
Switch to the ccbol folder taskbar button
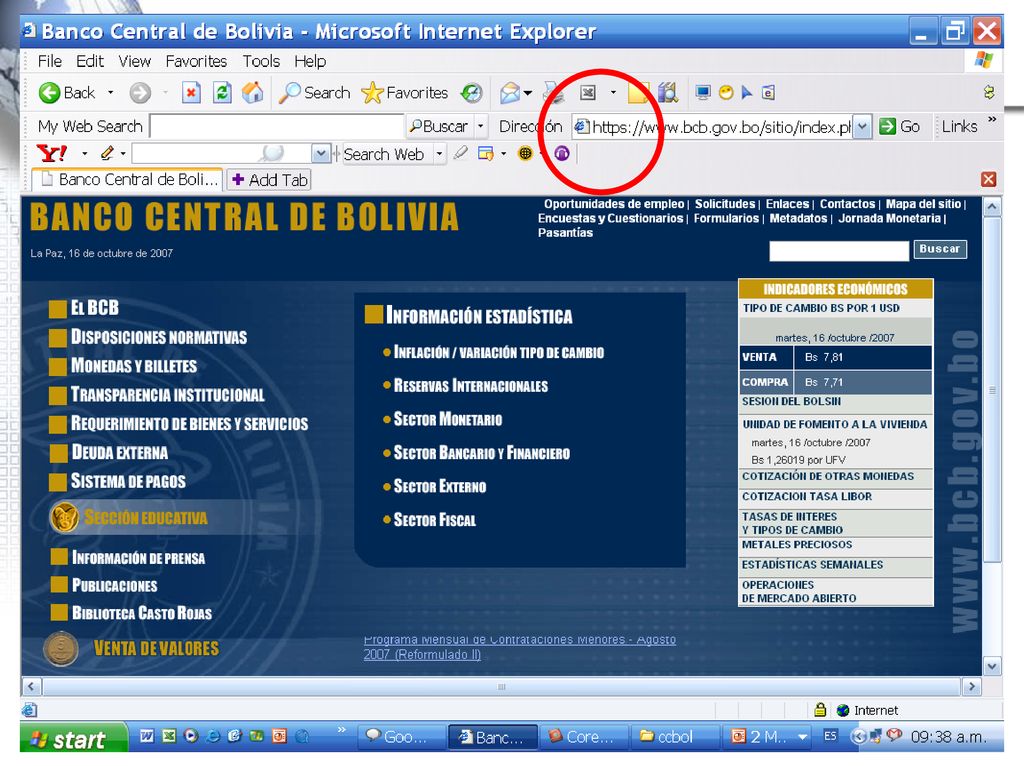coord(674,737)
